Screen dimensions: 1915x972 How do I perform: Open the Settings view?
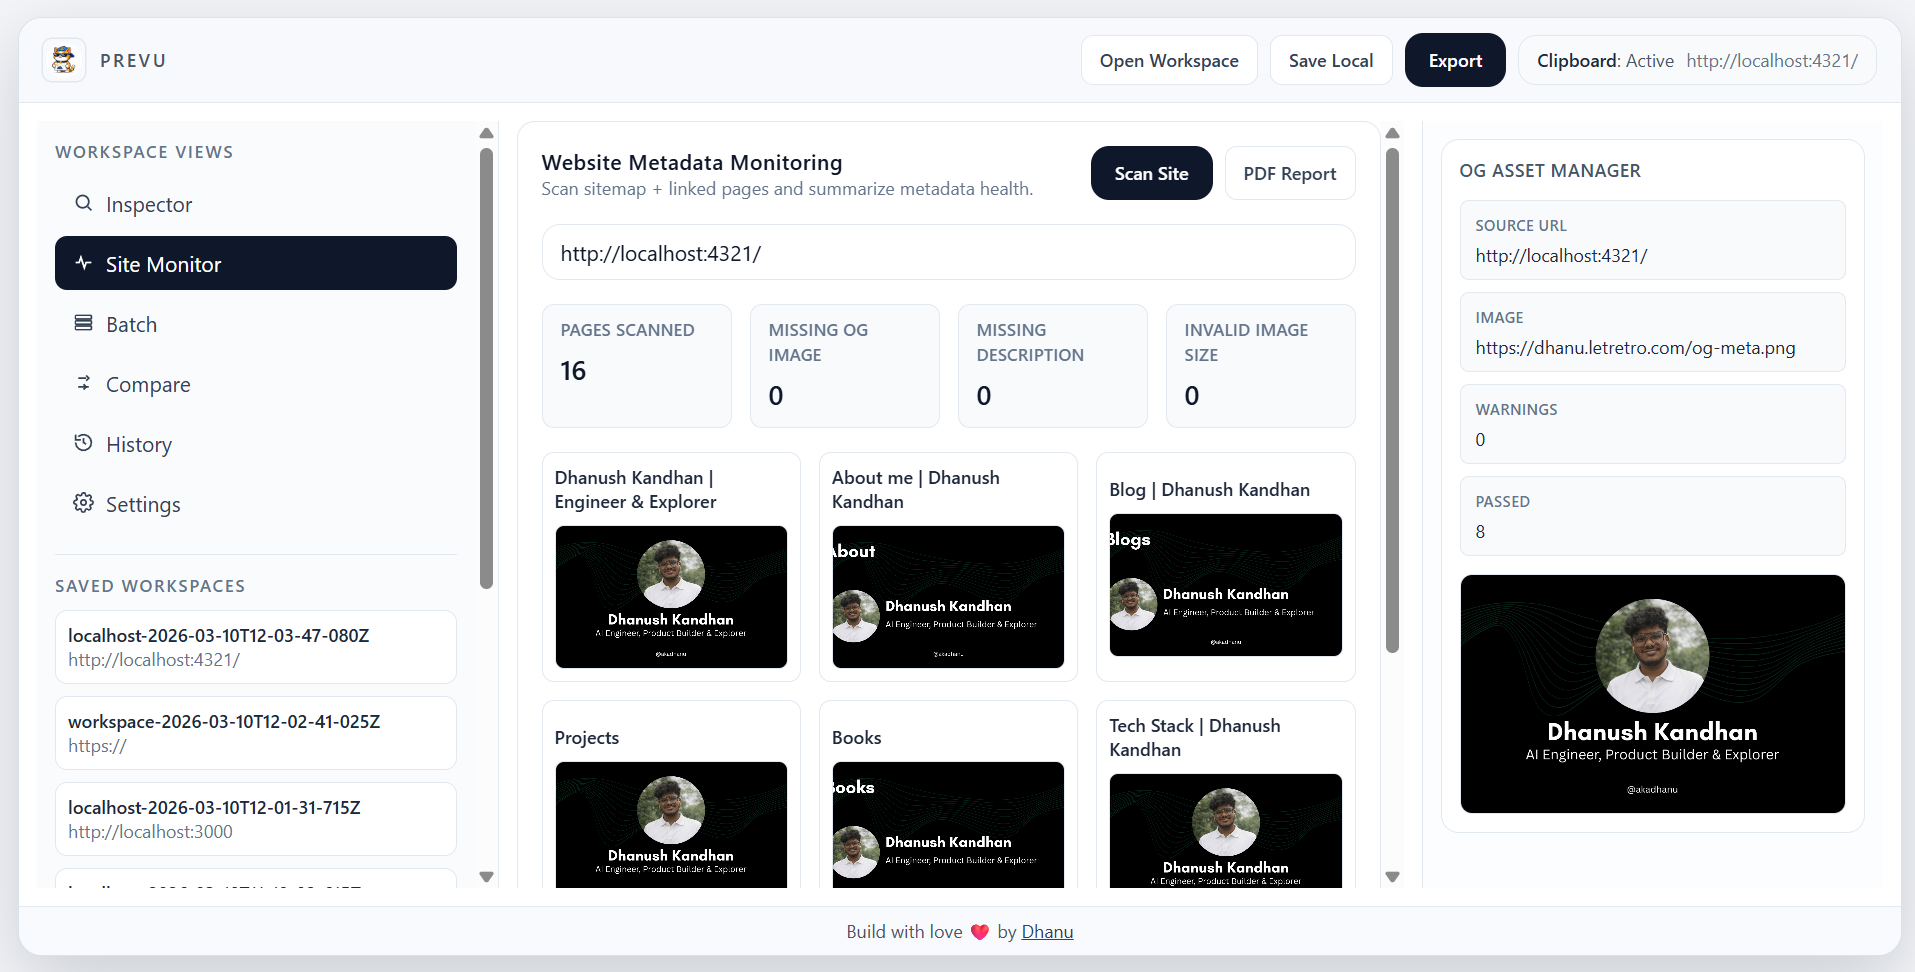pyautogui.click(x=256, y=504)
